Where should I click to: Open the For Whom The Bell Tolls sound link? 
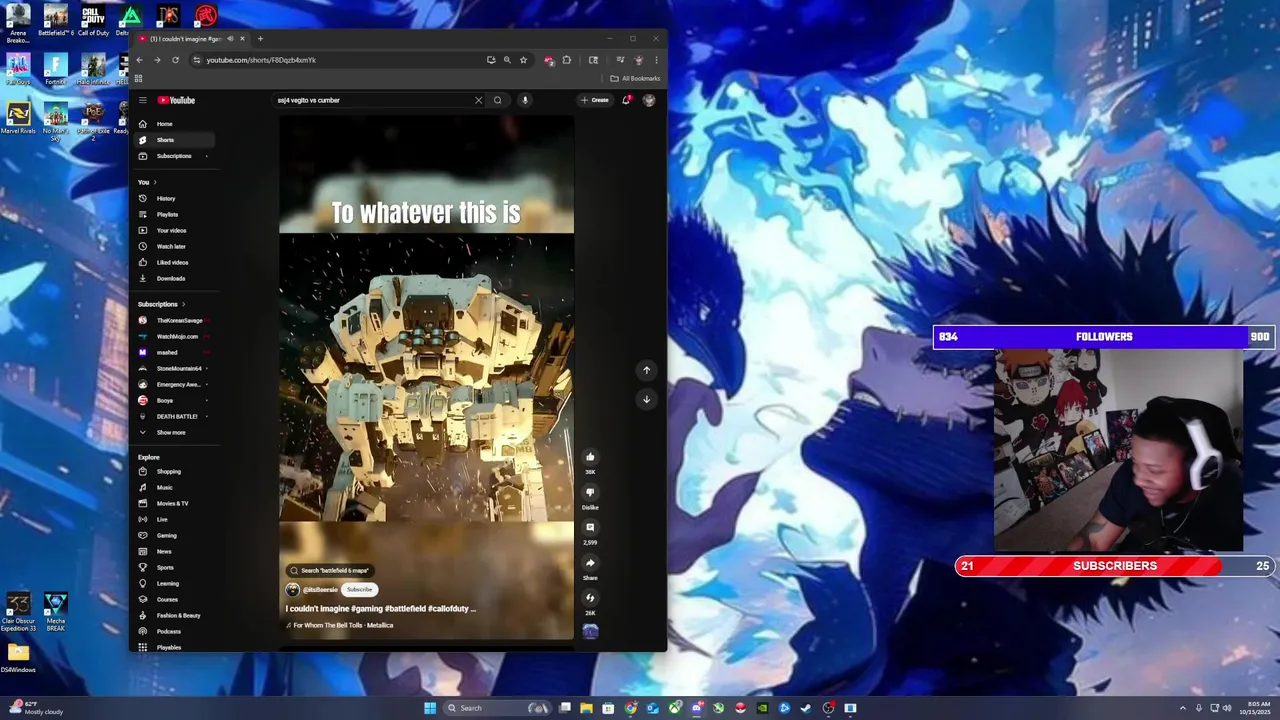click(340, 625)
